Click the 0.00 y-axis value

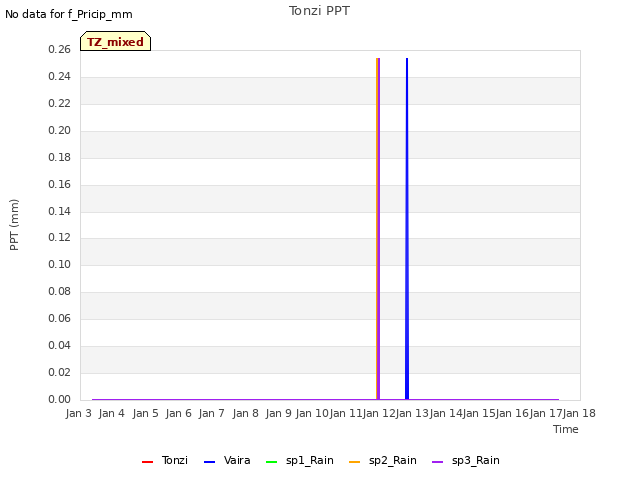click(59, 399)
